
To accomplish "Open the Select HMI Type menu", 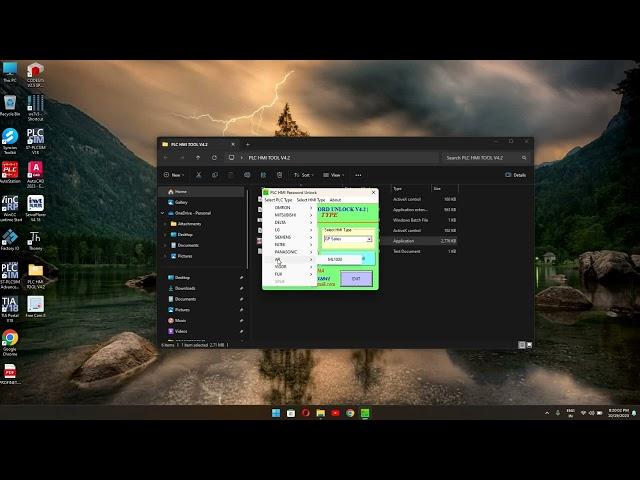I will point(311,200).
